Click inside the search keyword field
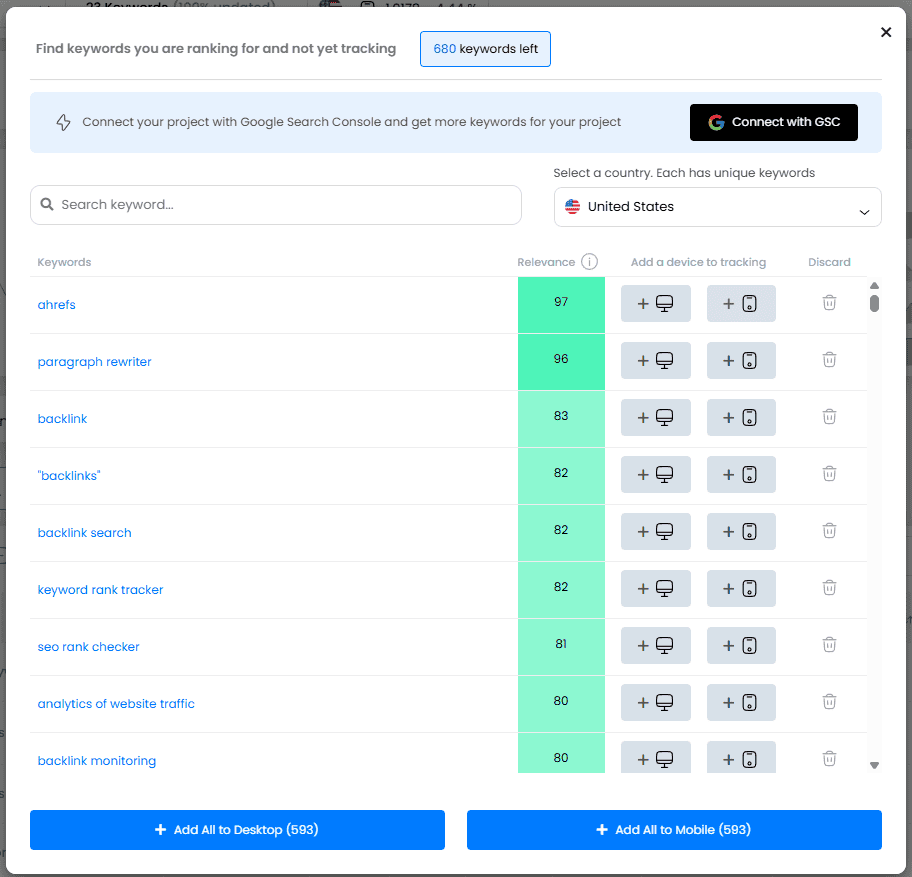 coord(276,204)
